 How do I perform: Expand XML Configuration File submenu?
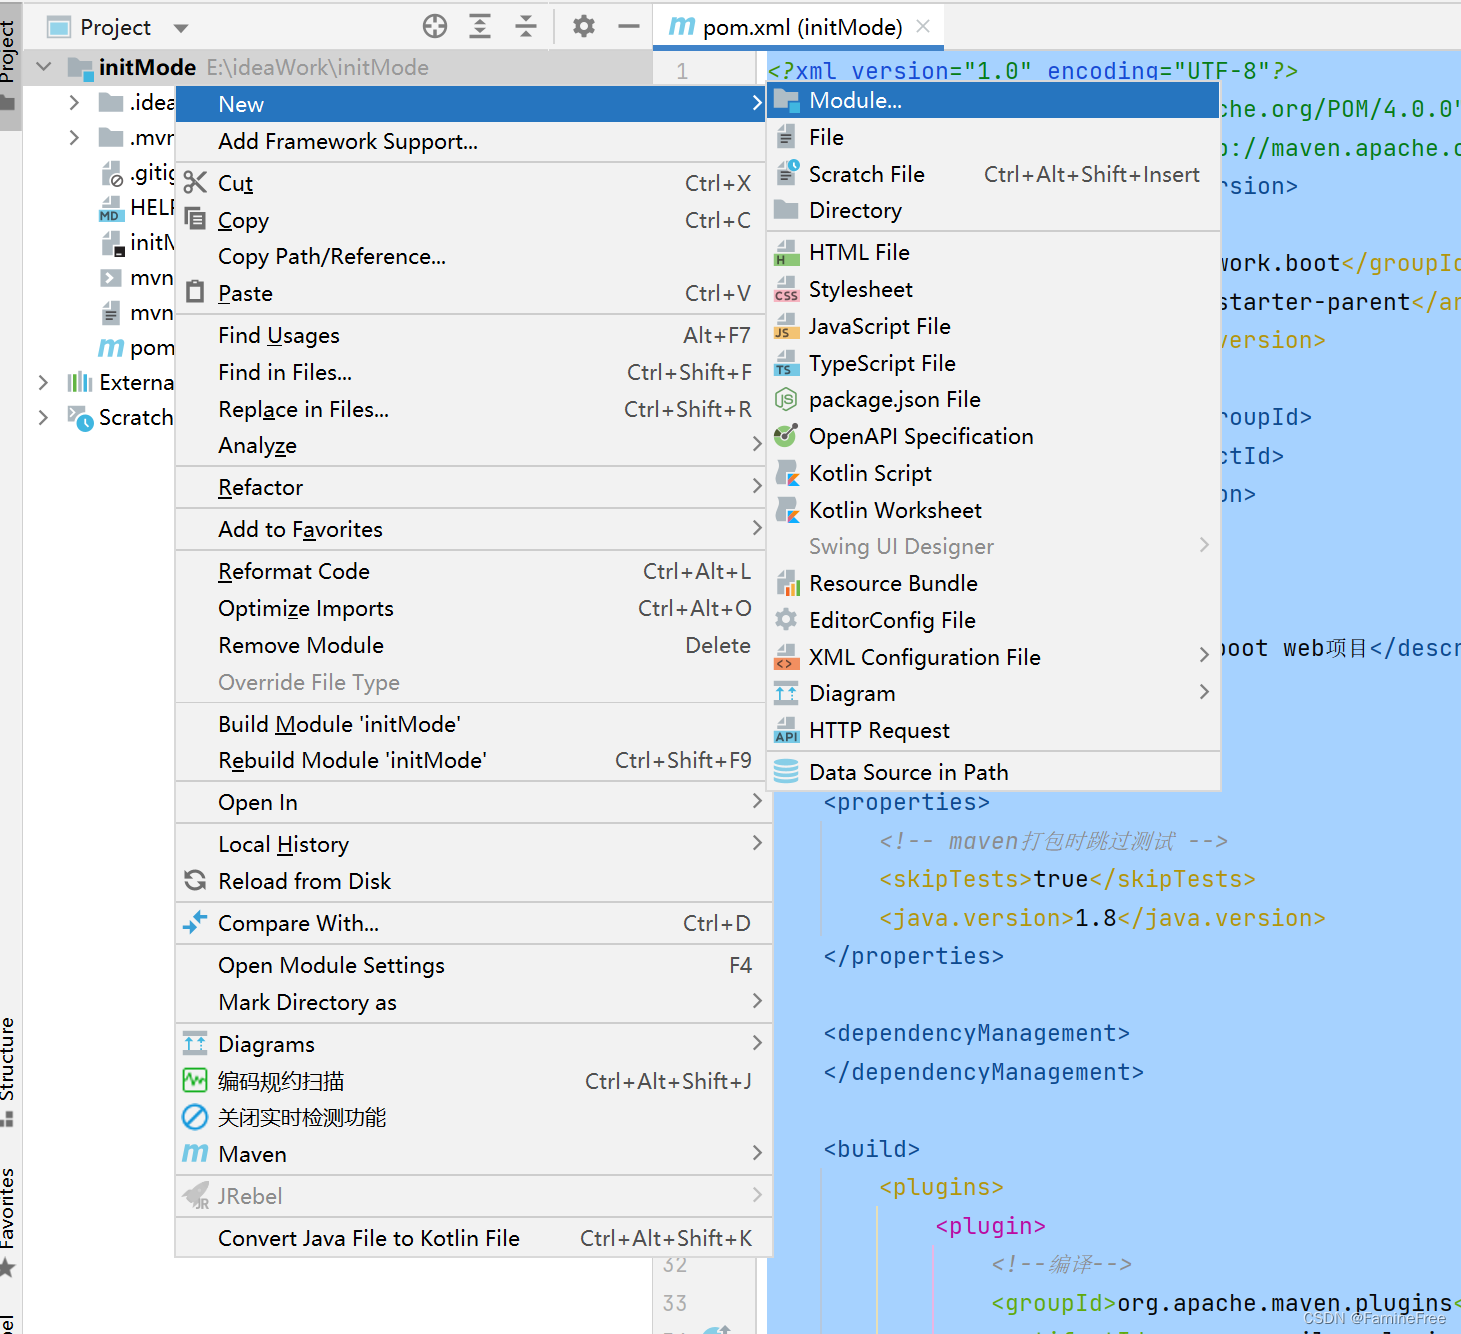point(993,657)
